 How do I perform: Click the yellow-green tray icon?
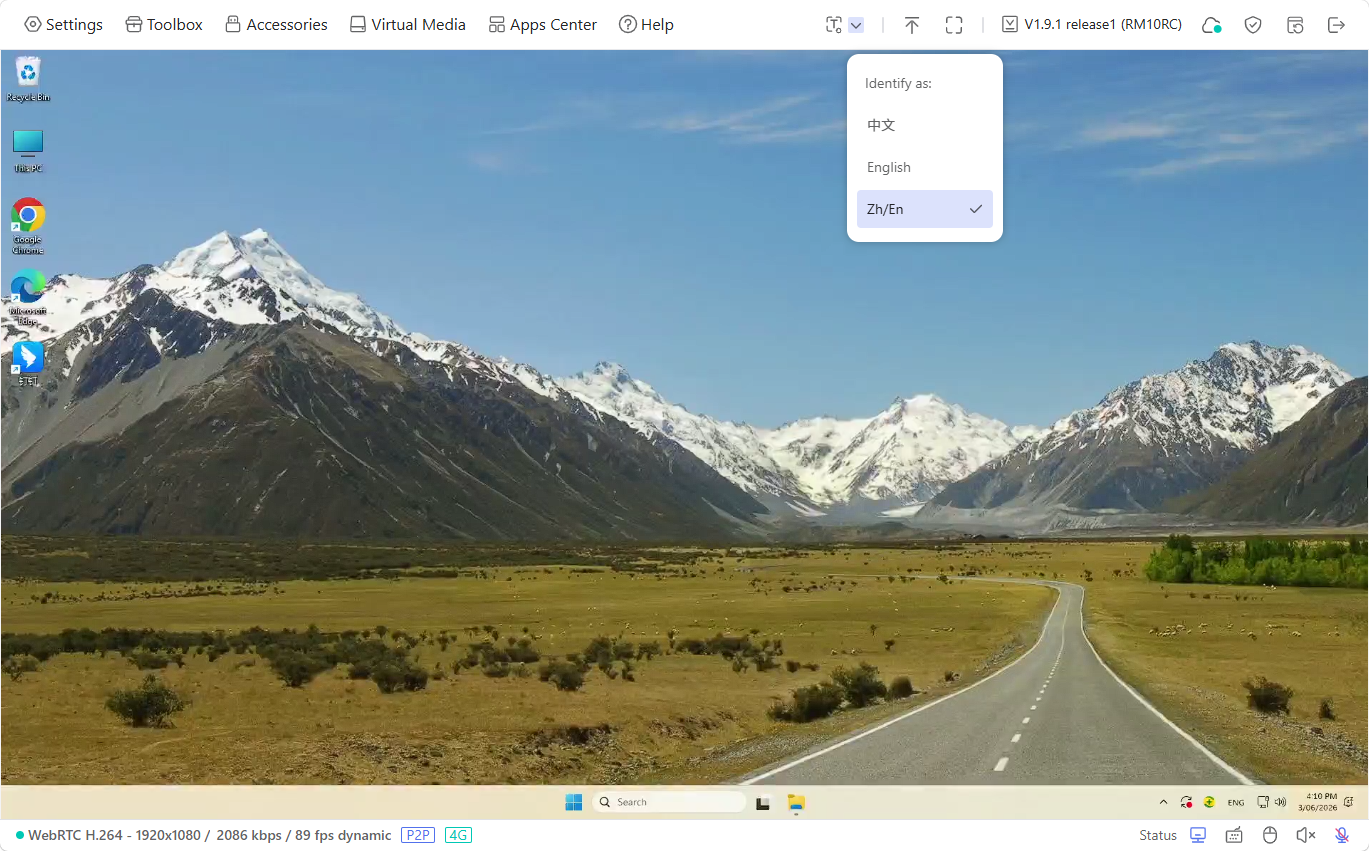(x=1209, y=802)
